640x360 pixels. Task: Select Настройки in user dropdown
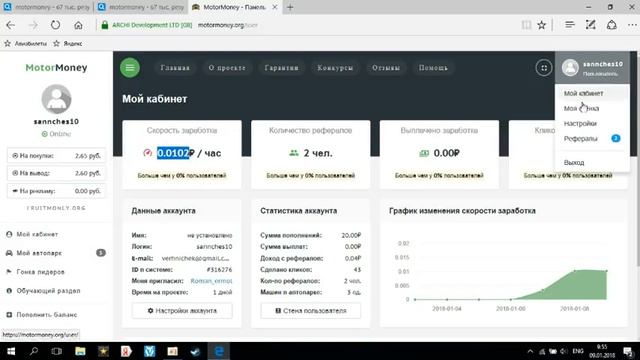click(580, 123)
